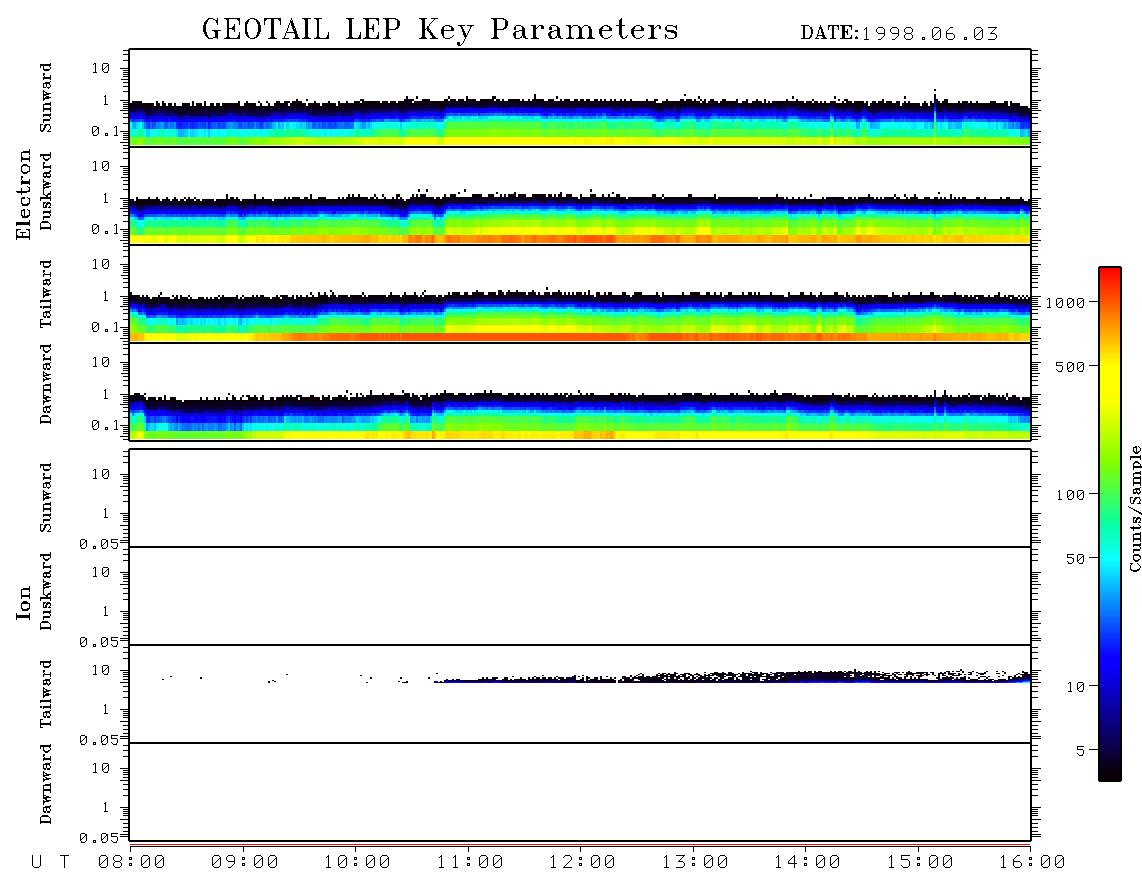
Task: Click the Ion Sunward panel label
Action: (x=46, y=497)
